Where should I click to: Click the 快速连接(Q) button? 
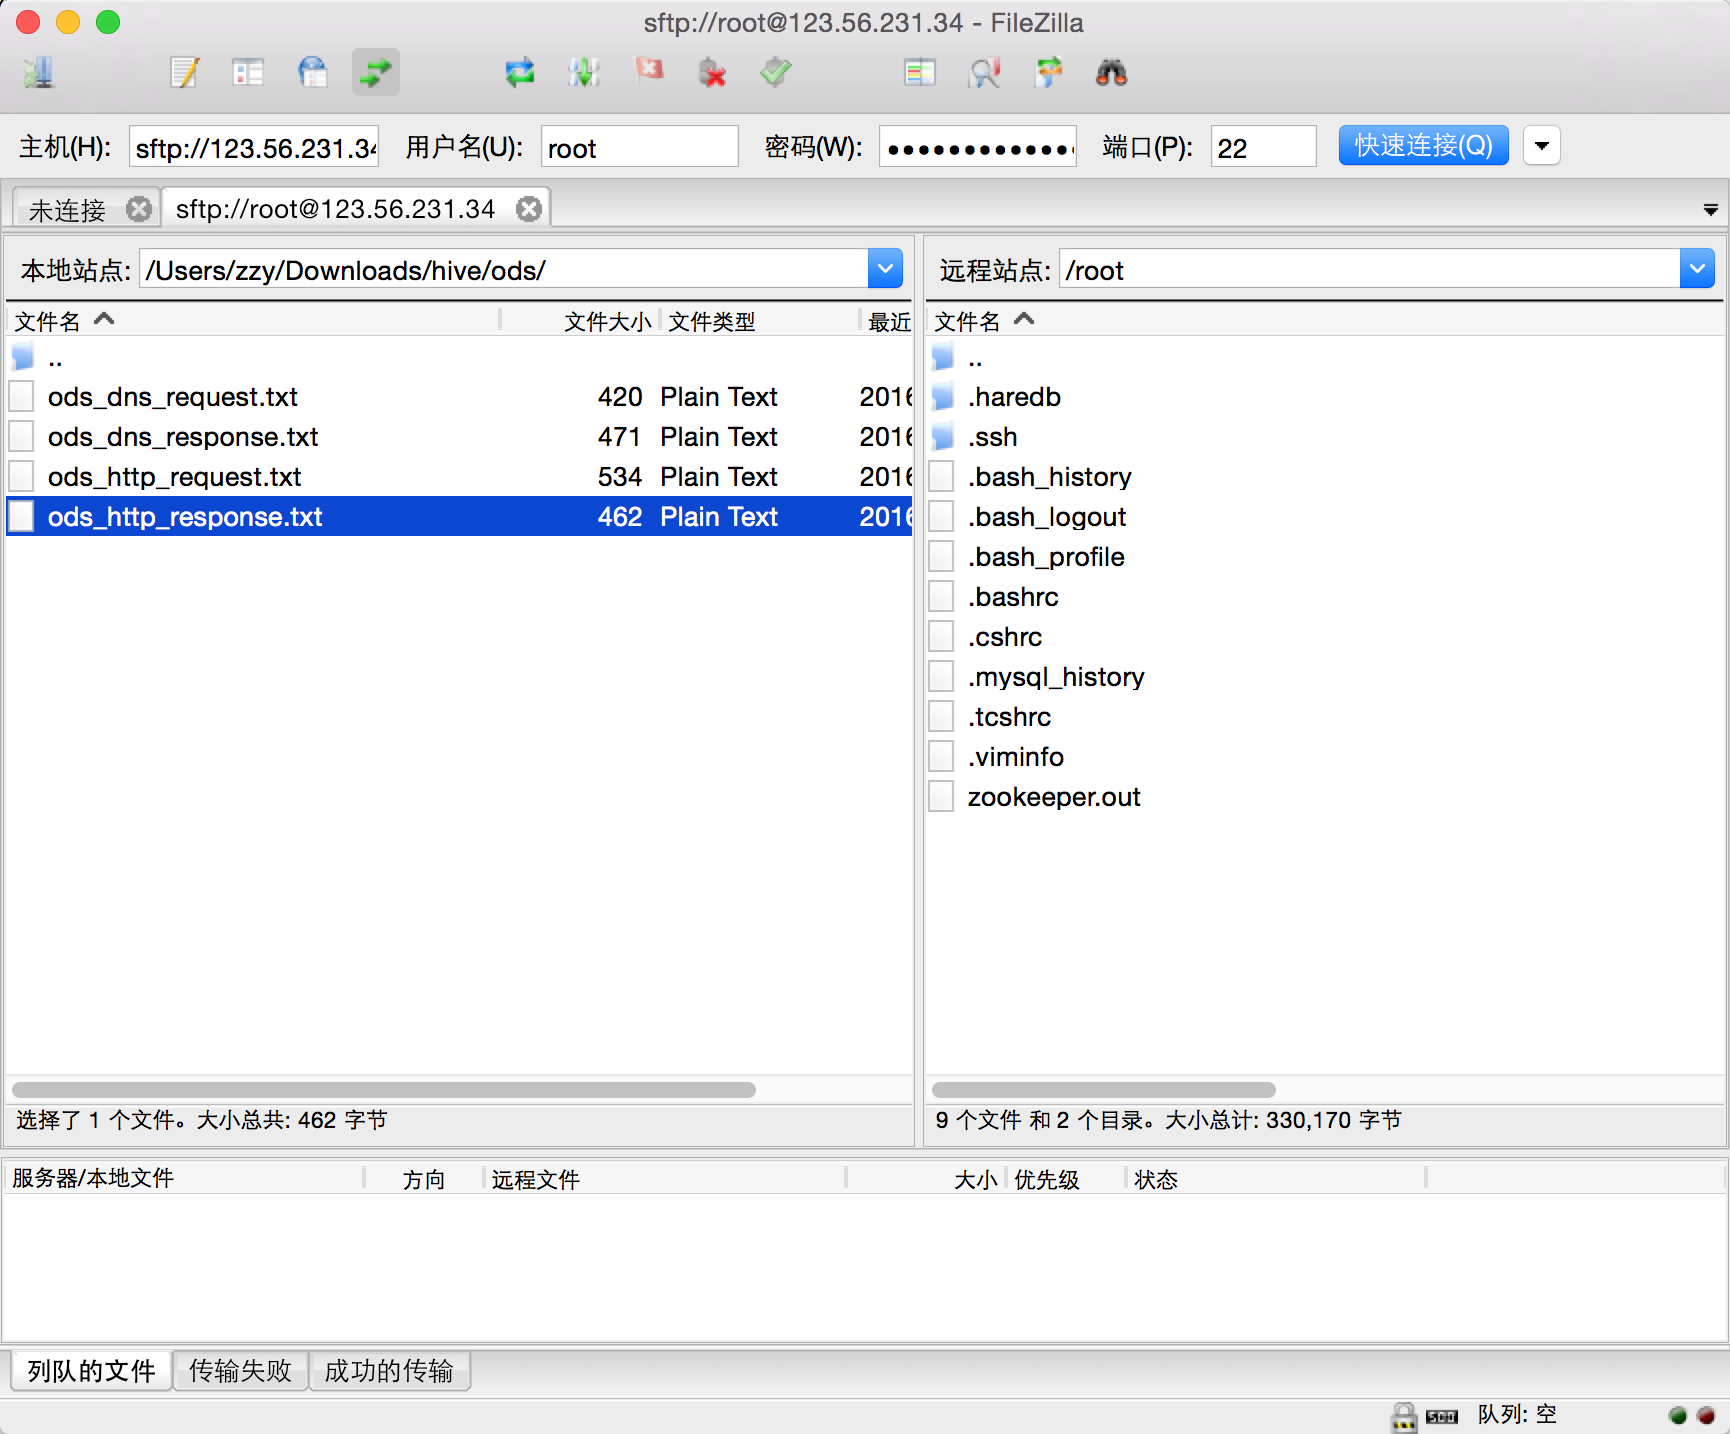(x=1423, y=146)
